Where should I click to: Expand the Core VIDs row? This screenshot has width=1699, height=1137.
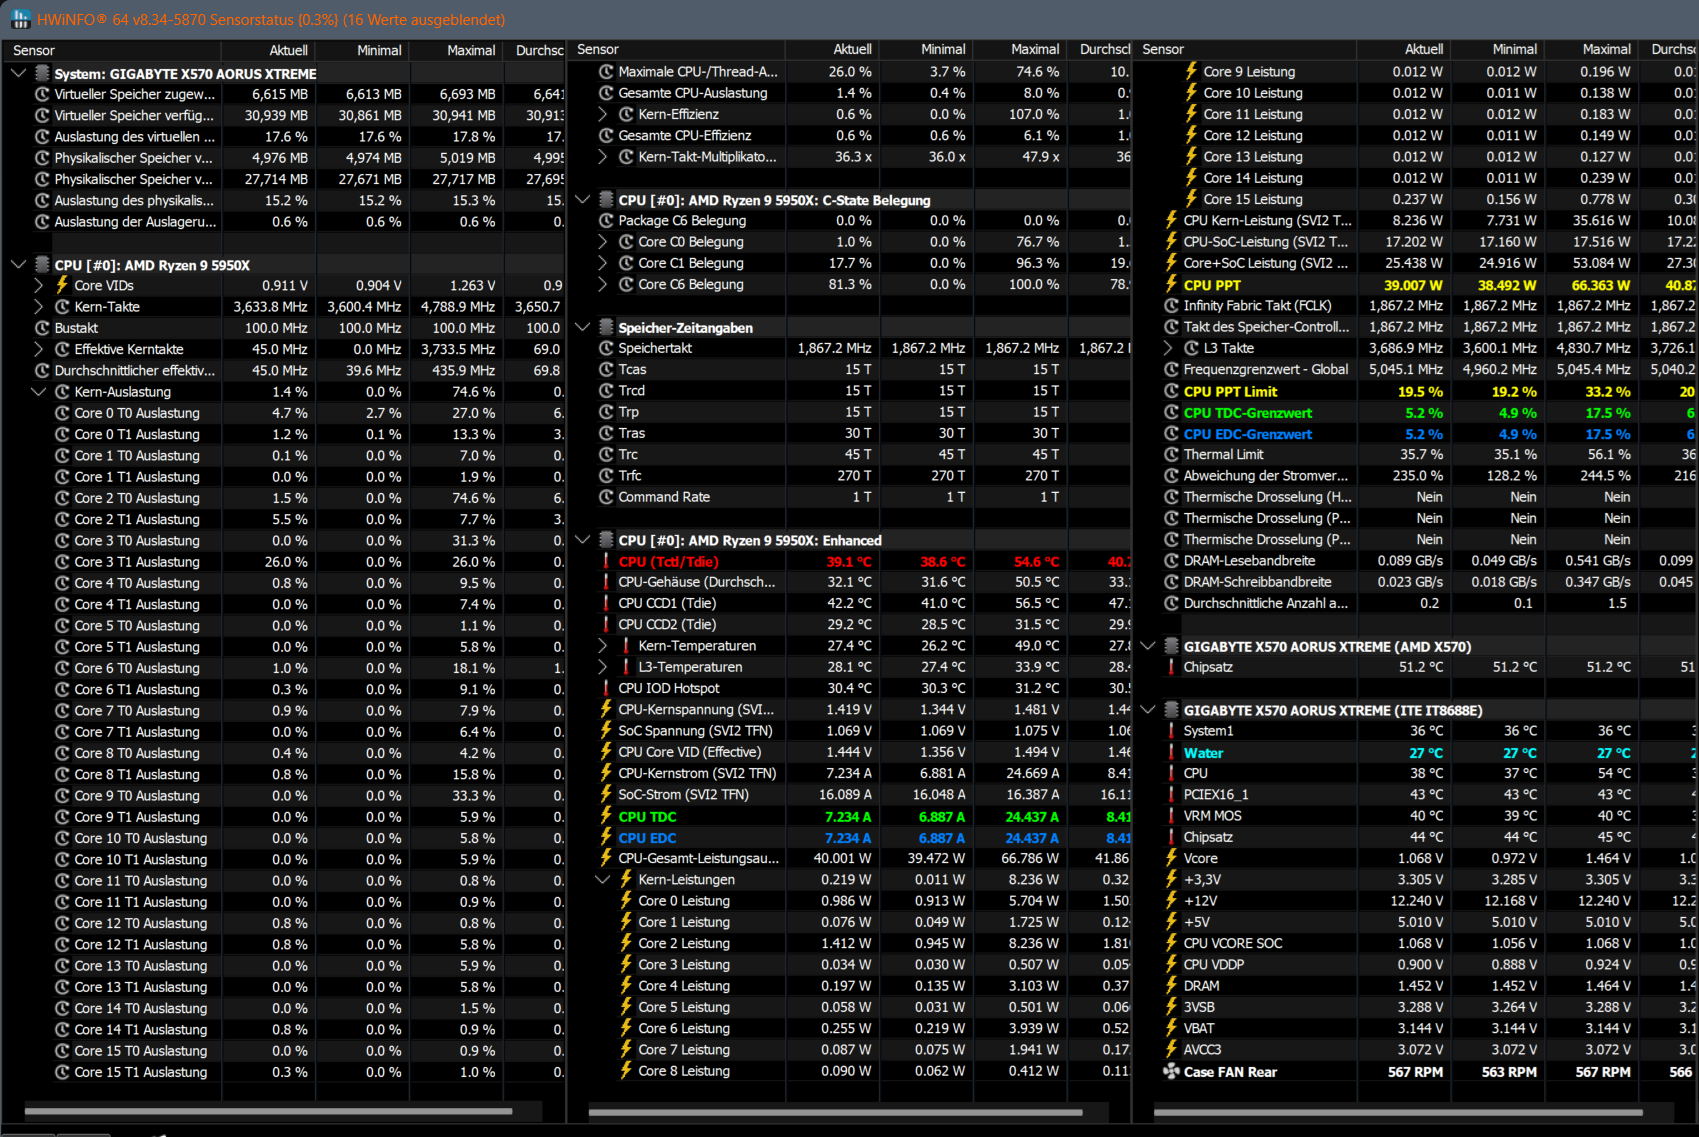[x=38, y=285]
